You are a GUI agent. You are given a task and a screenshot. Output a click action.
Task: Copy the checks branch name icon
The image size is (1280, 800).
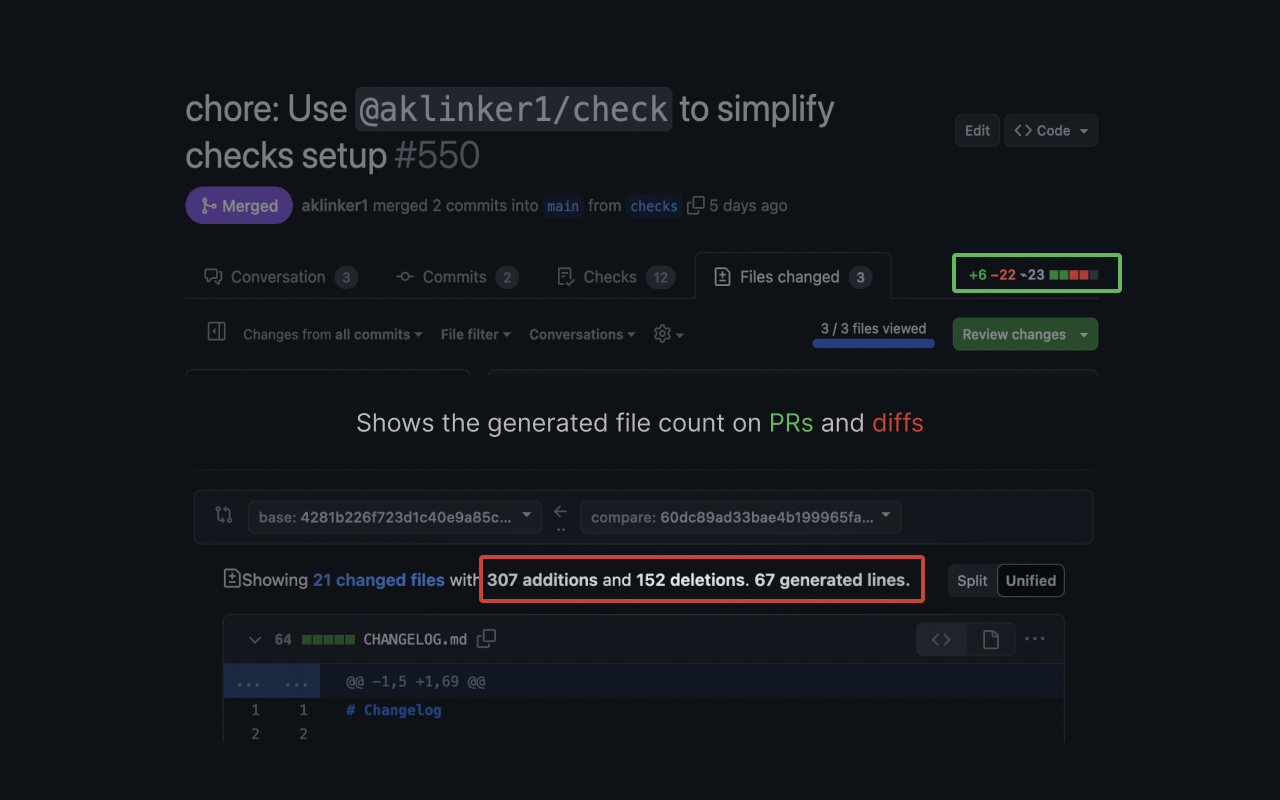[x=695, y=205]
